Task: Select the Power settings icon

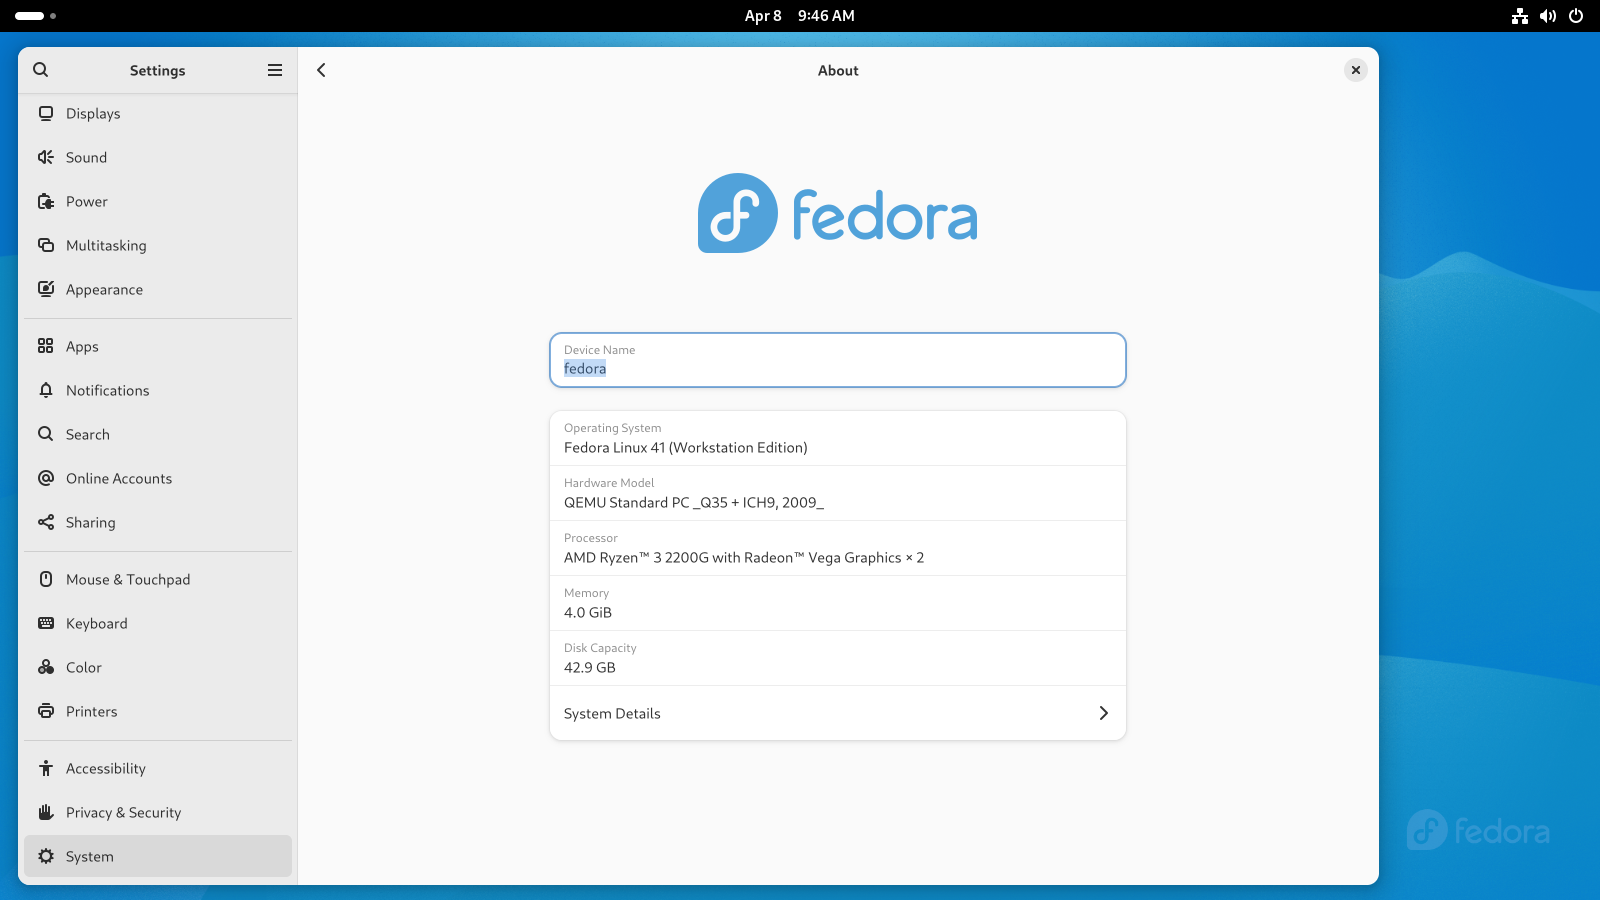Action: pyautogui.click(x=46, y=201)
